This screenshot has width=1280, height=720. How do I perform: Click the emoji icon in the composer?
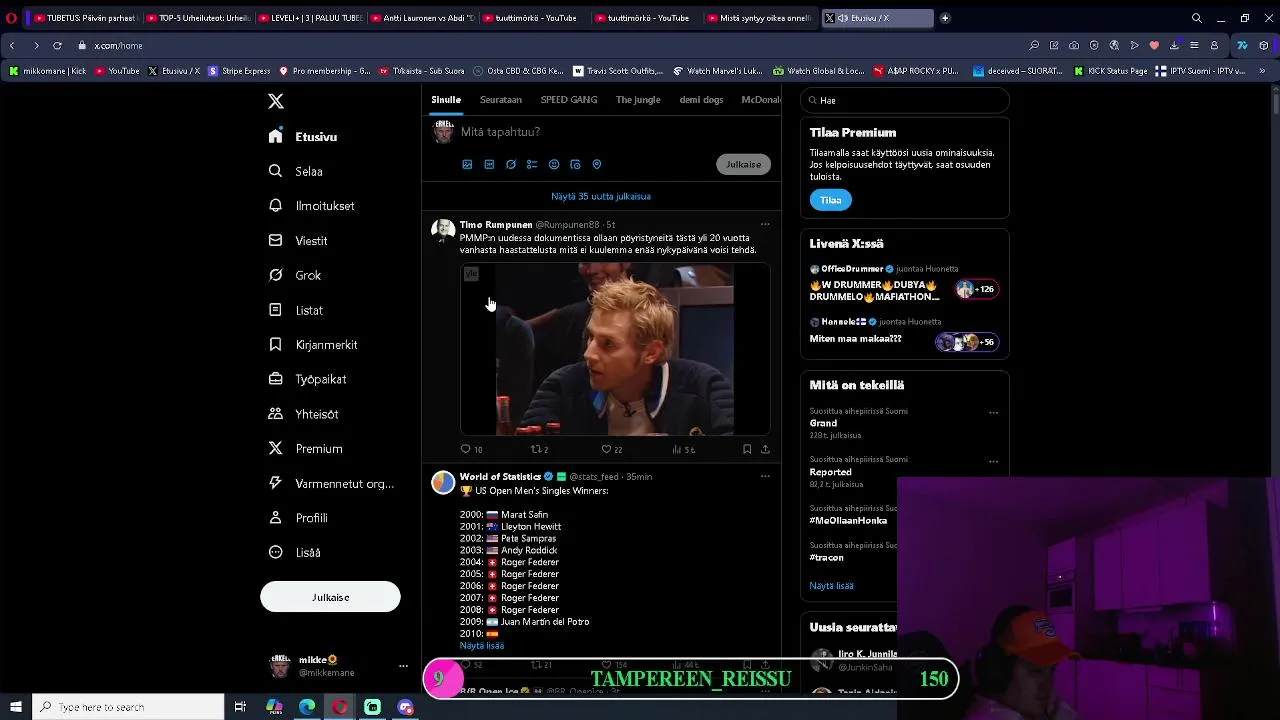click(554, 164)
